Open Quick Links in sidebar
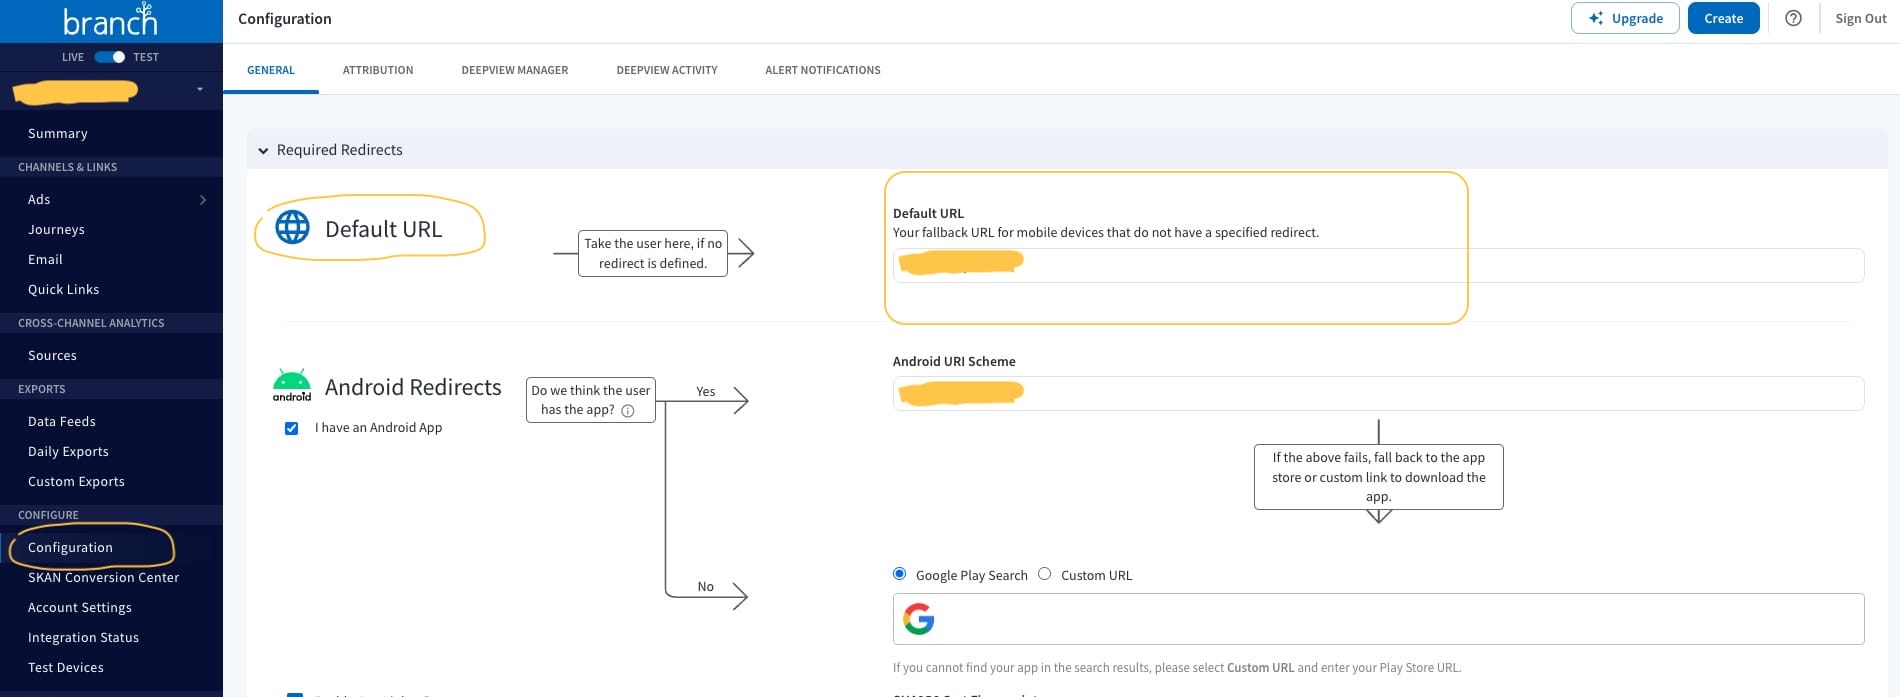This screenshot has height=697, width=1900. click(64, 289)
